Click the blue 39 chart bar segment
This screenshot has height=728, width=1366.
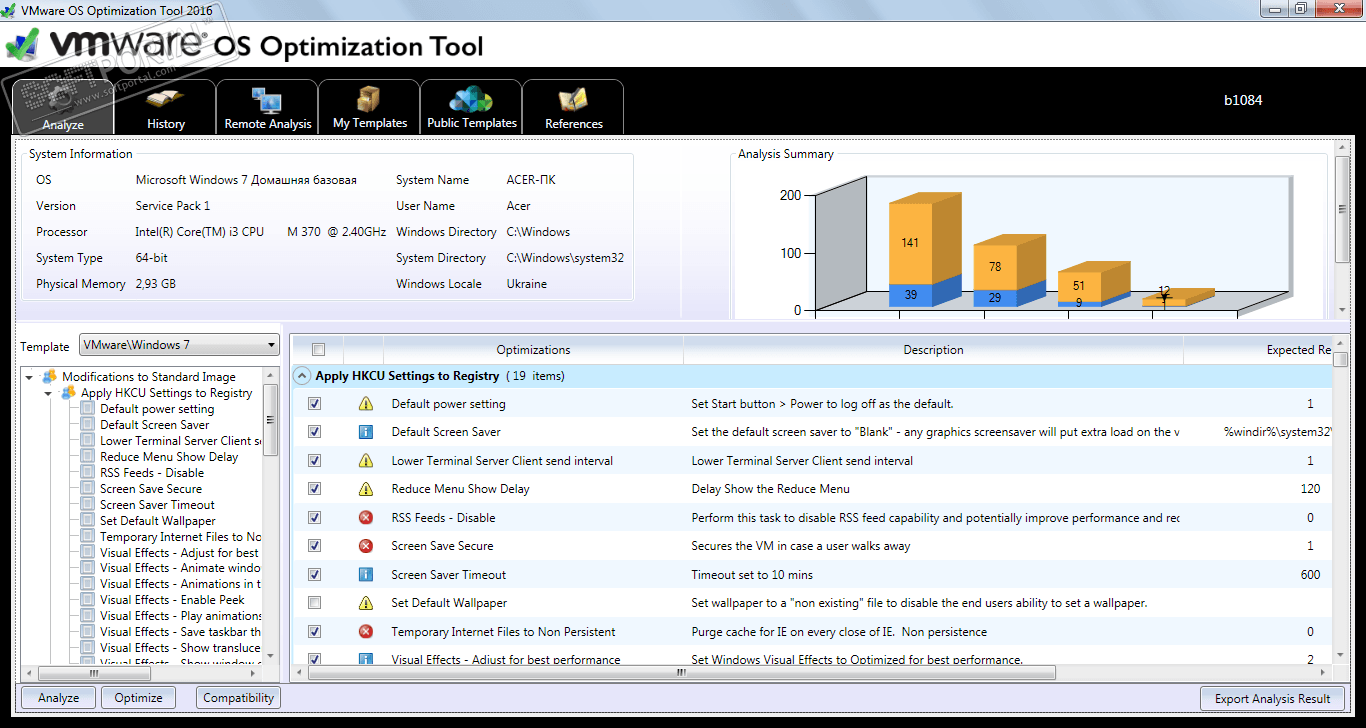click(x=910, y=296)
